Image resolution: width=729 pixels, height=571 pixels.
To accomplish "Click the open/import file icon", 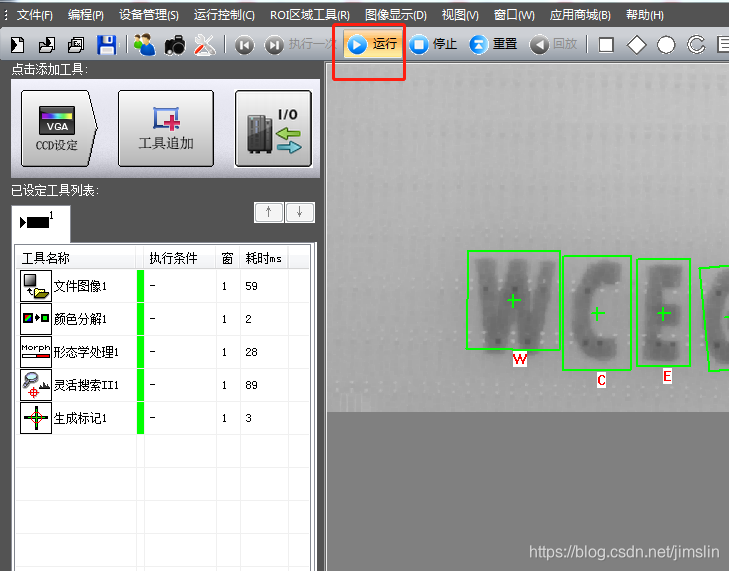I will pos(46,45).
